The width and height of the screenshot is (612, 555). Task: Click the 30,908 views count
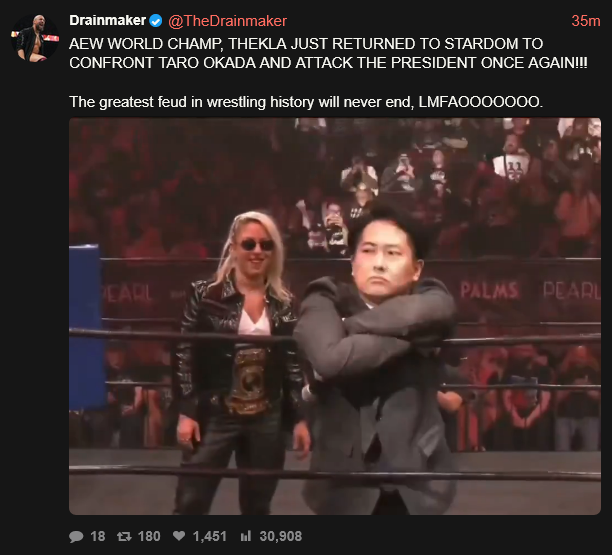281,536
